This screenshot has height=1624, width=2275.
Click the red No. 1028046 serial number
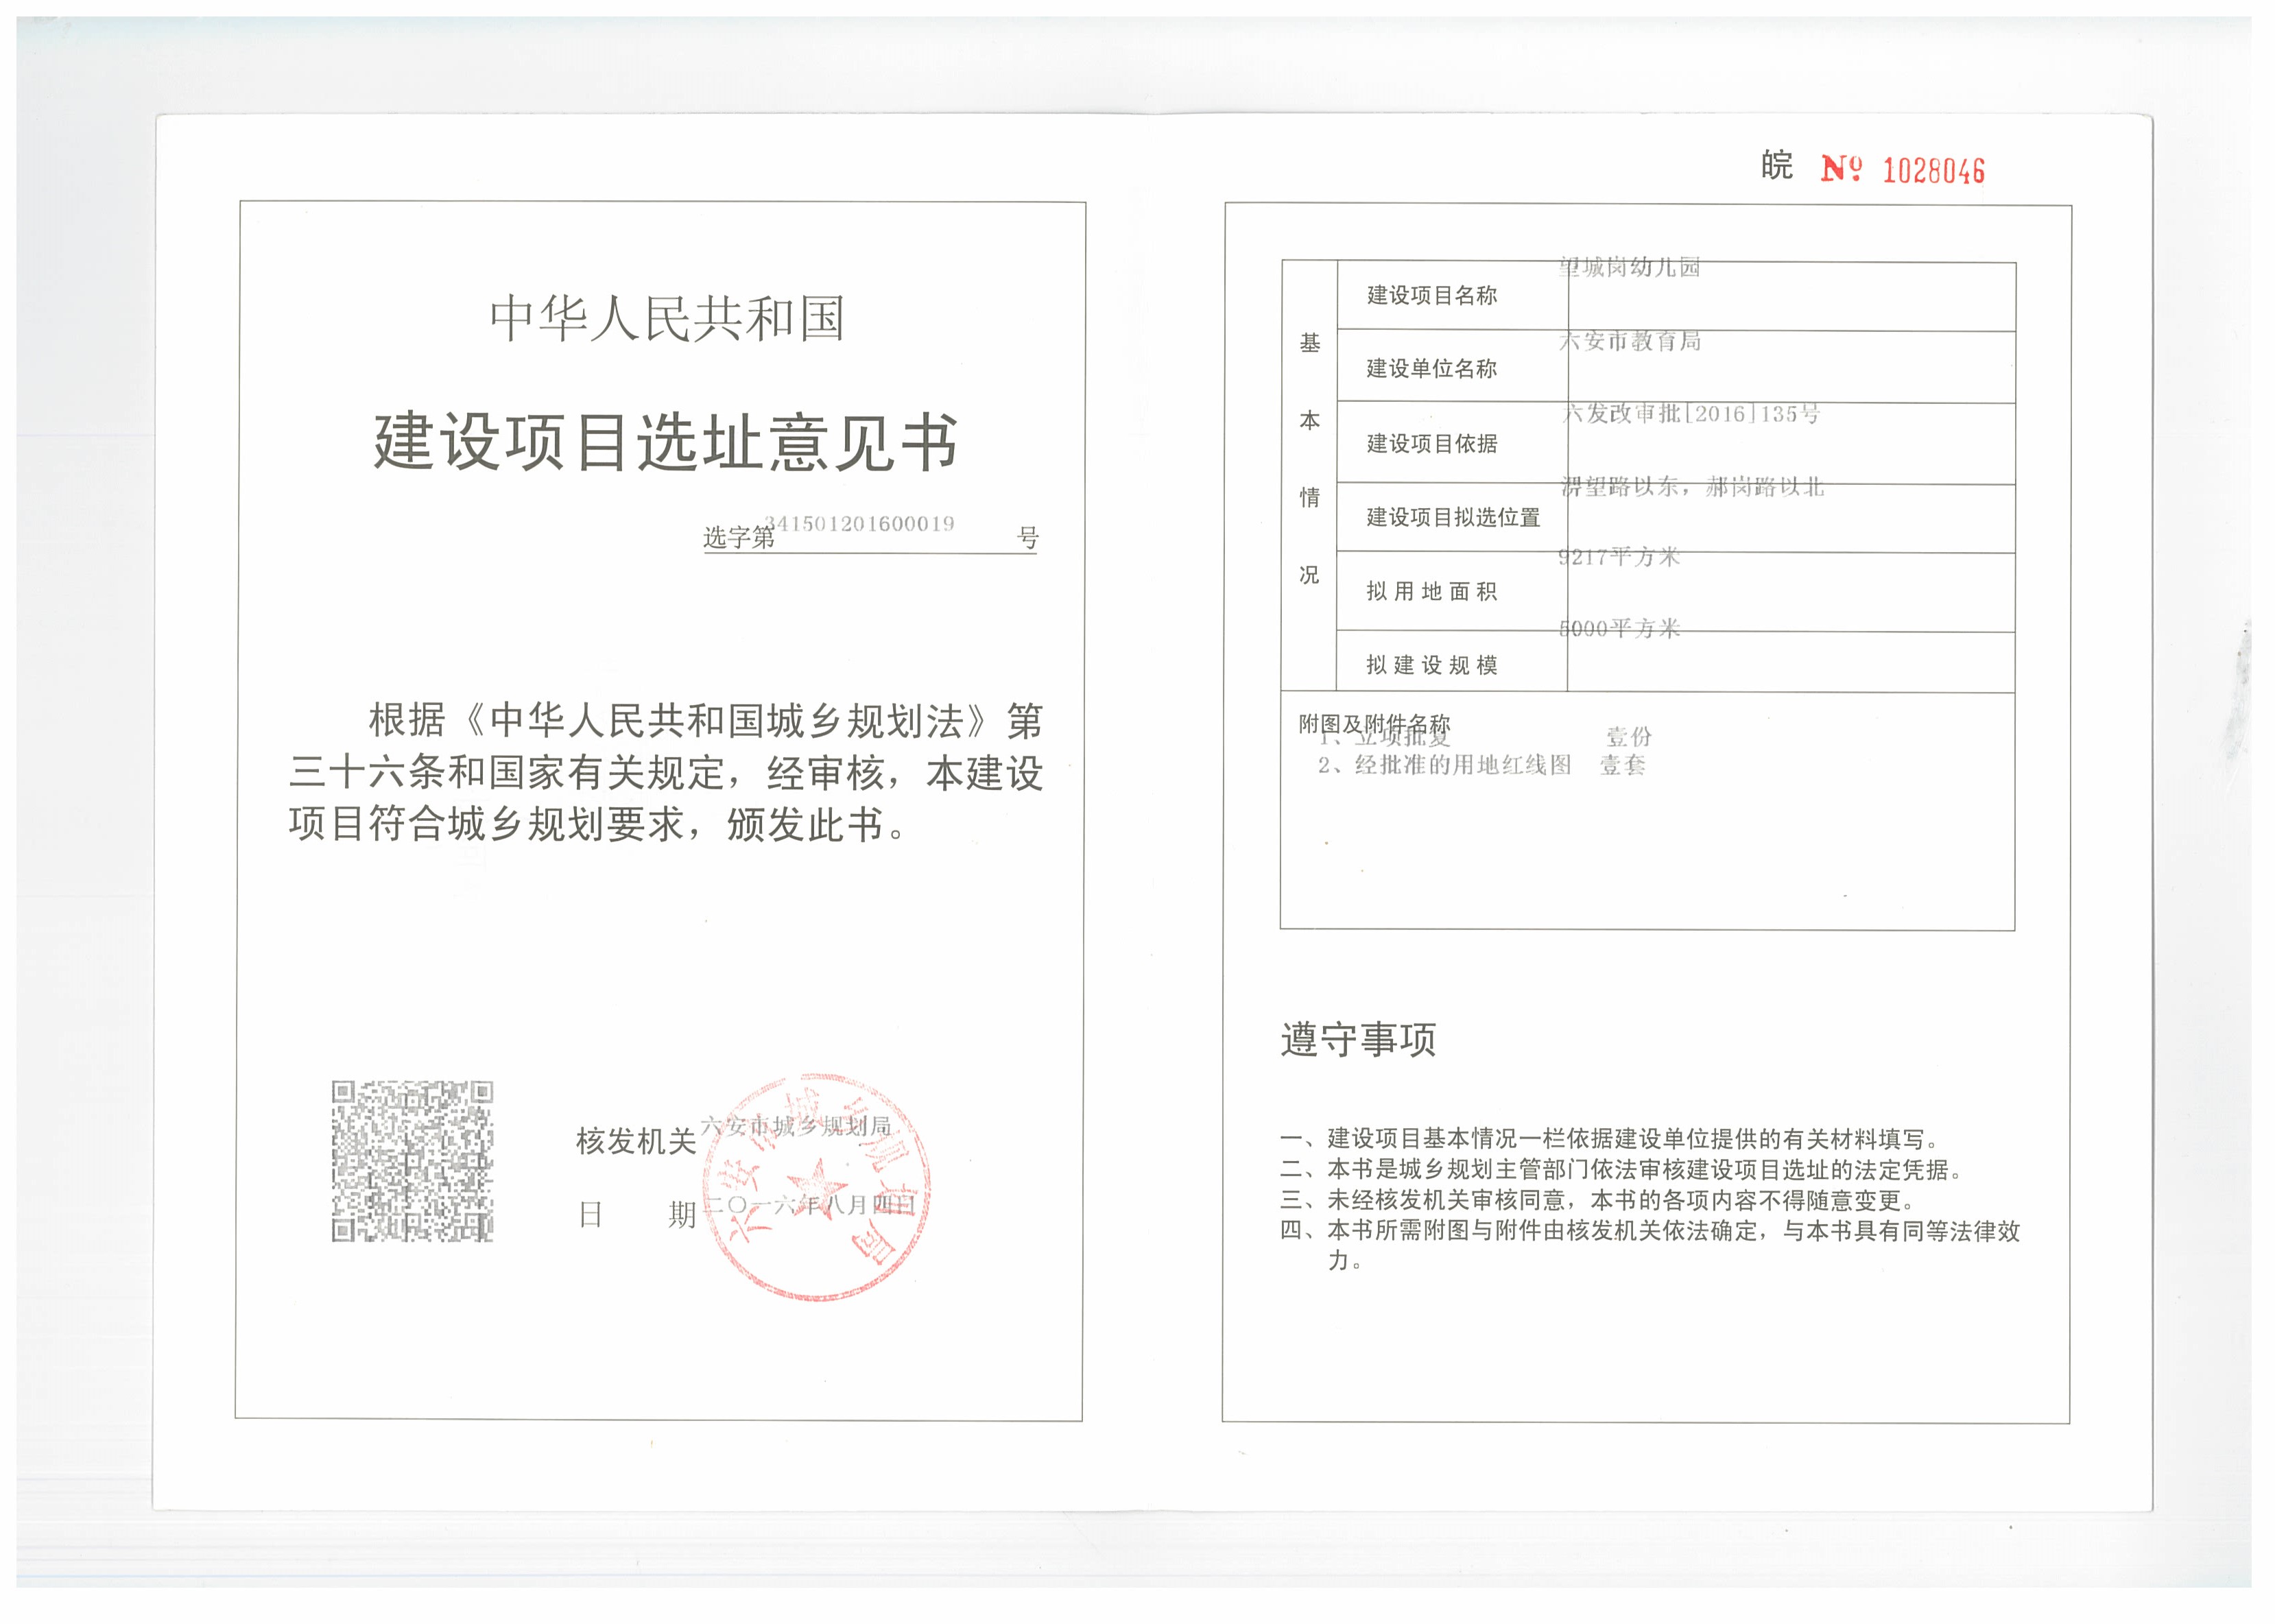tap(1902, 169)
